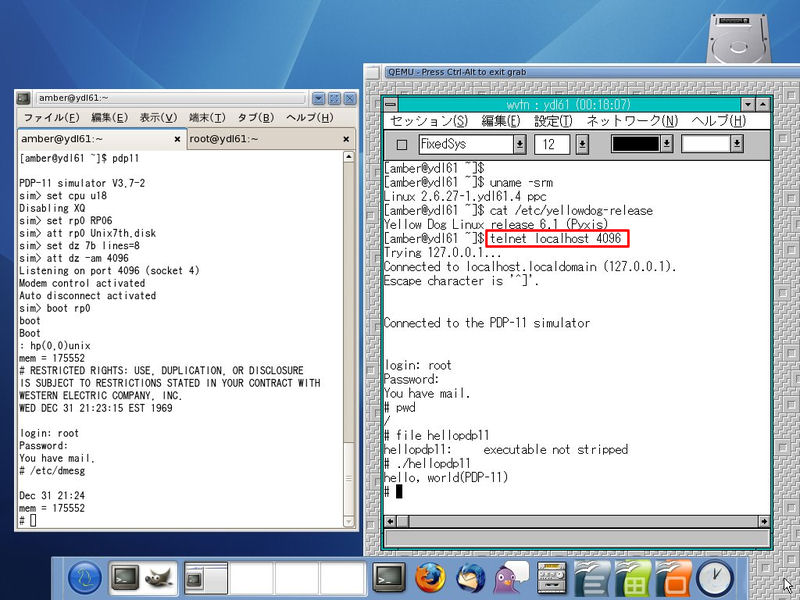Click "sim> att rp0 Unix7th.disk" line
The height and width of the screenshot is (600, 800).
(x=87, y=233)
